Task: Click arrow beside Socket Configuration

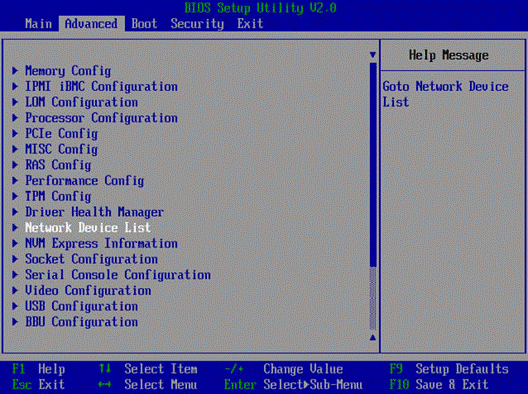Action: pyautogui.click(x=15, y=259)
